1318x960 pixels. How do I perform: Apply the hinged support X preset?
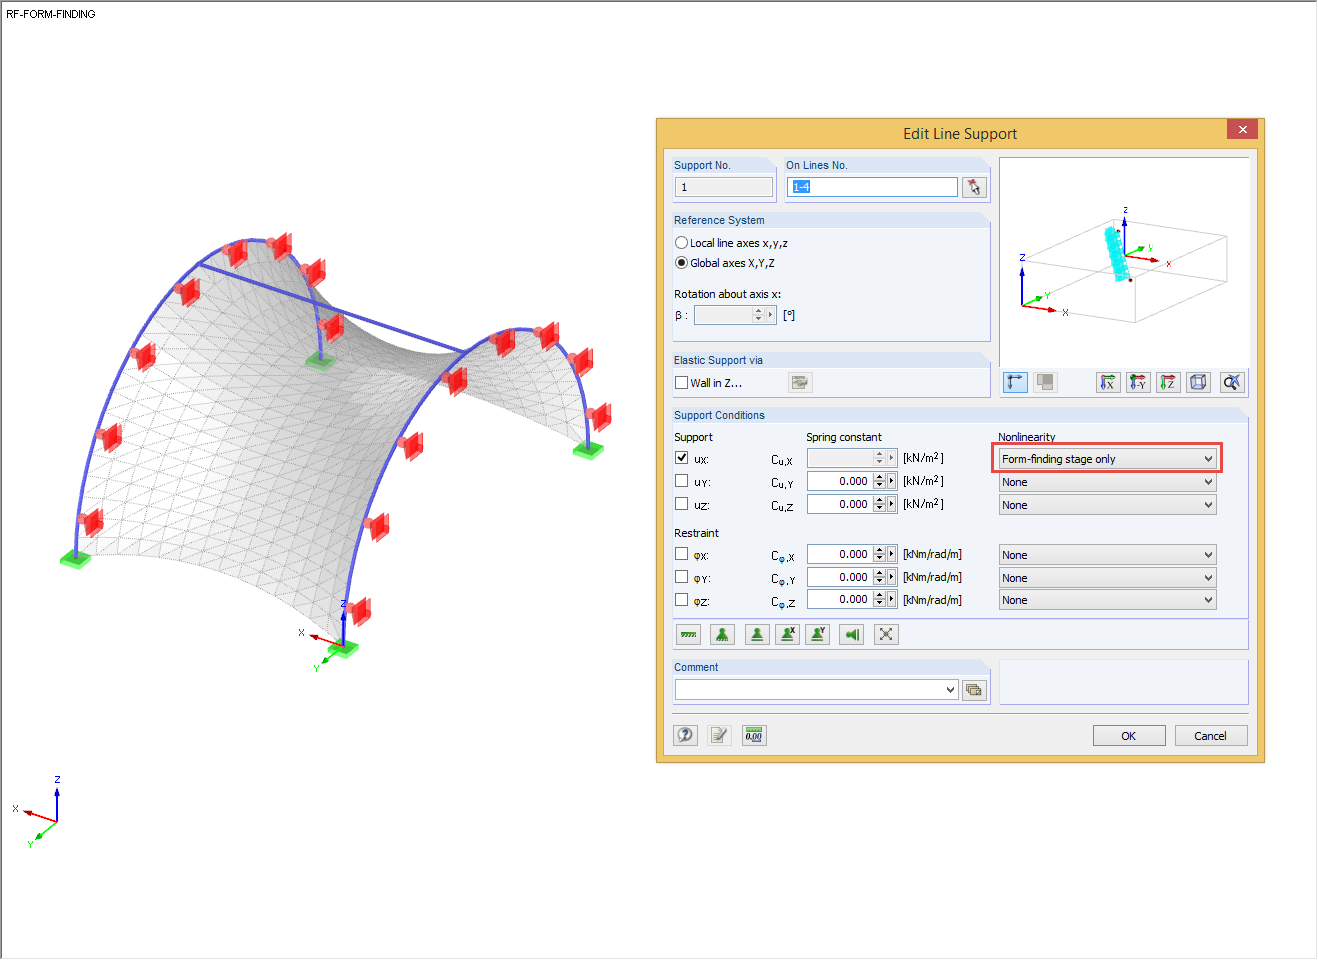pos(787,634)
